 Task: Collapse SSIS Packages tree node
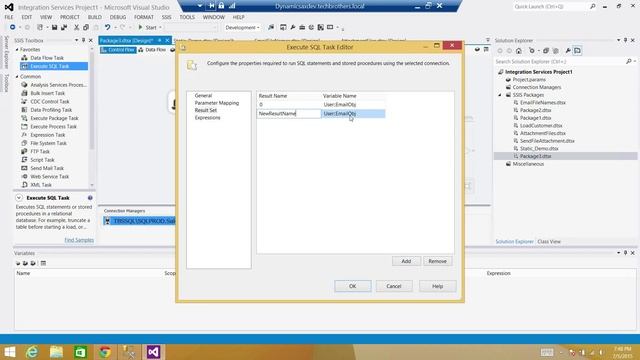[500, 95]
